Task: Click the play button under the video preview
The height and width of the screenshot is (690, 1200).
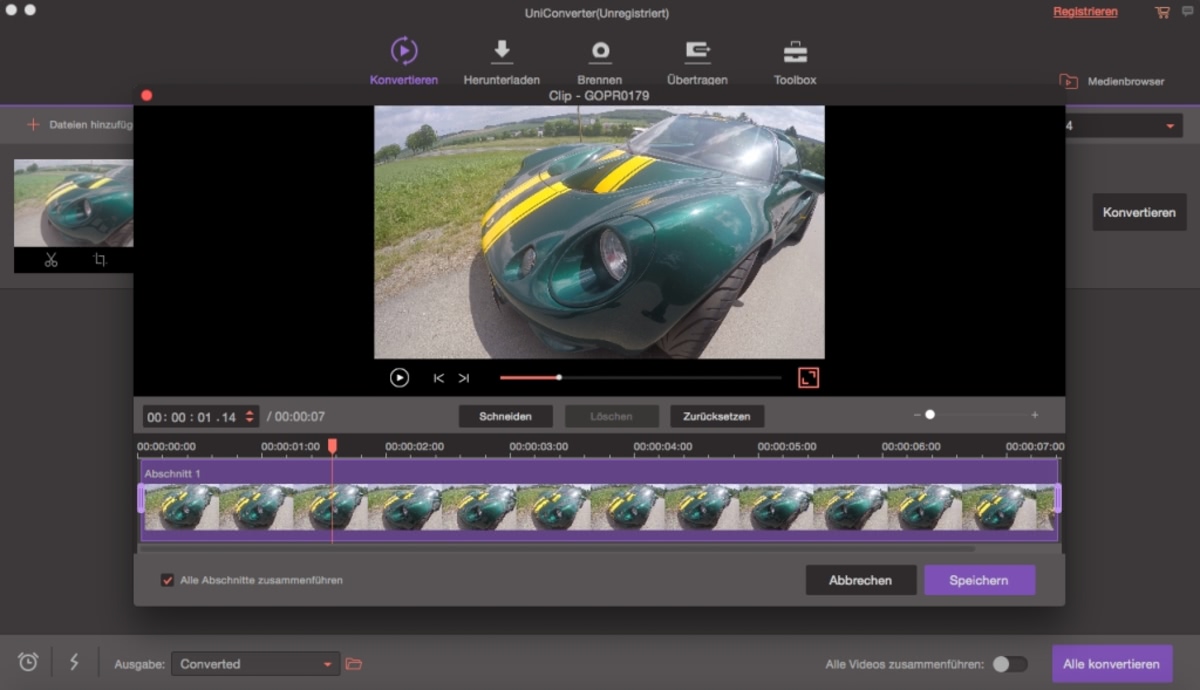Action: click(399, 378)
